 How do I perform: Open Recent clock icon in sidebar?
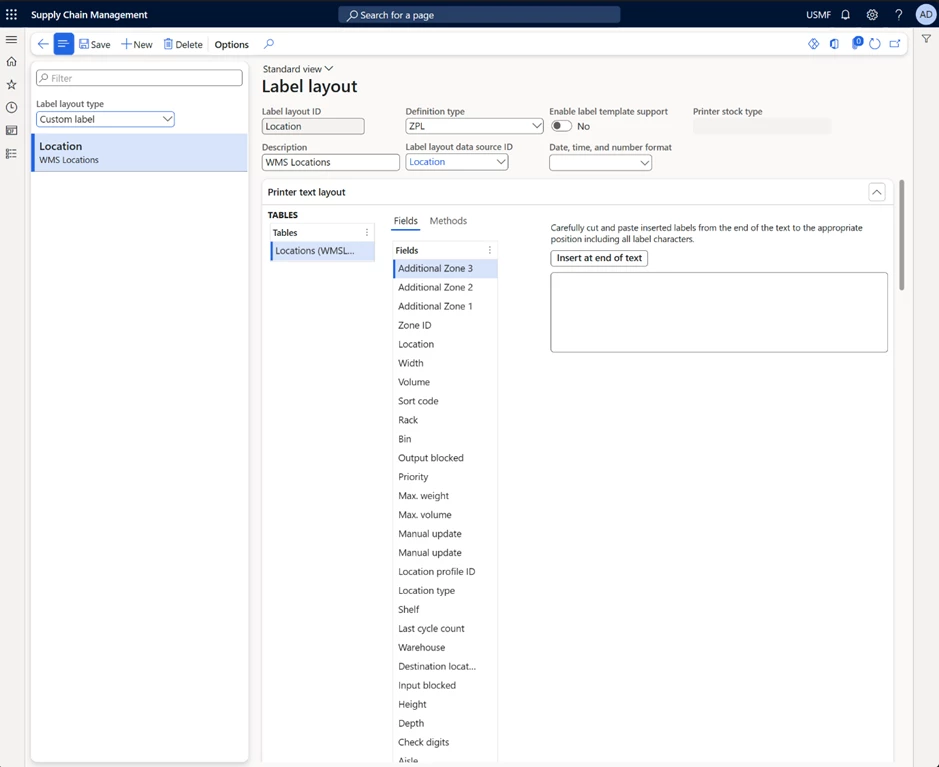click(x=11, y=108)
